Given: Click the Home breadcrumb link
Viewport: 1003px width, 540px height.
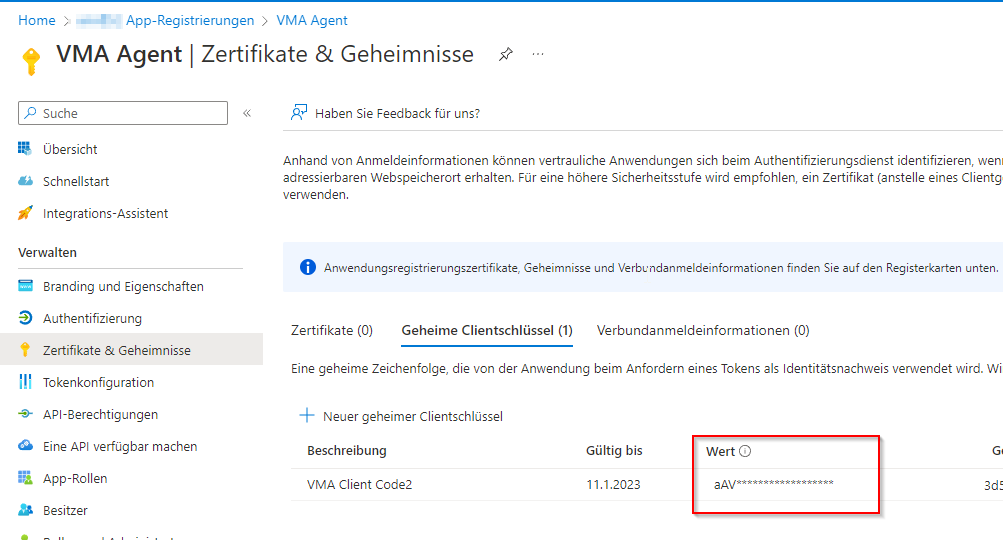Looking at the screenshot, I should point(37,21).
